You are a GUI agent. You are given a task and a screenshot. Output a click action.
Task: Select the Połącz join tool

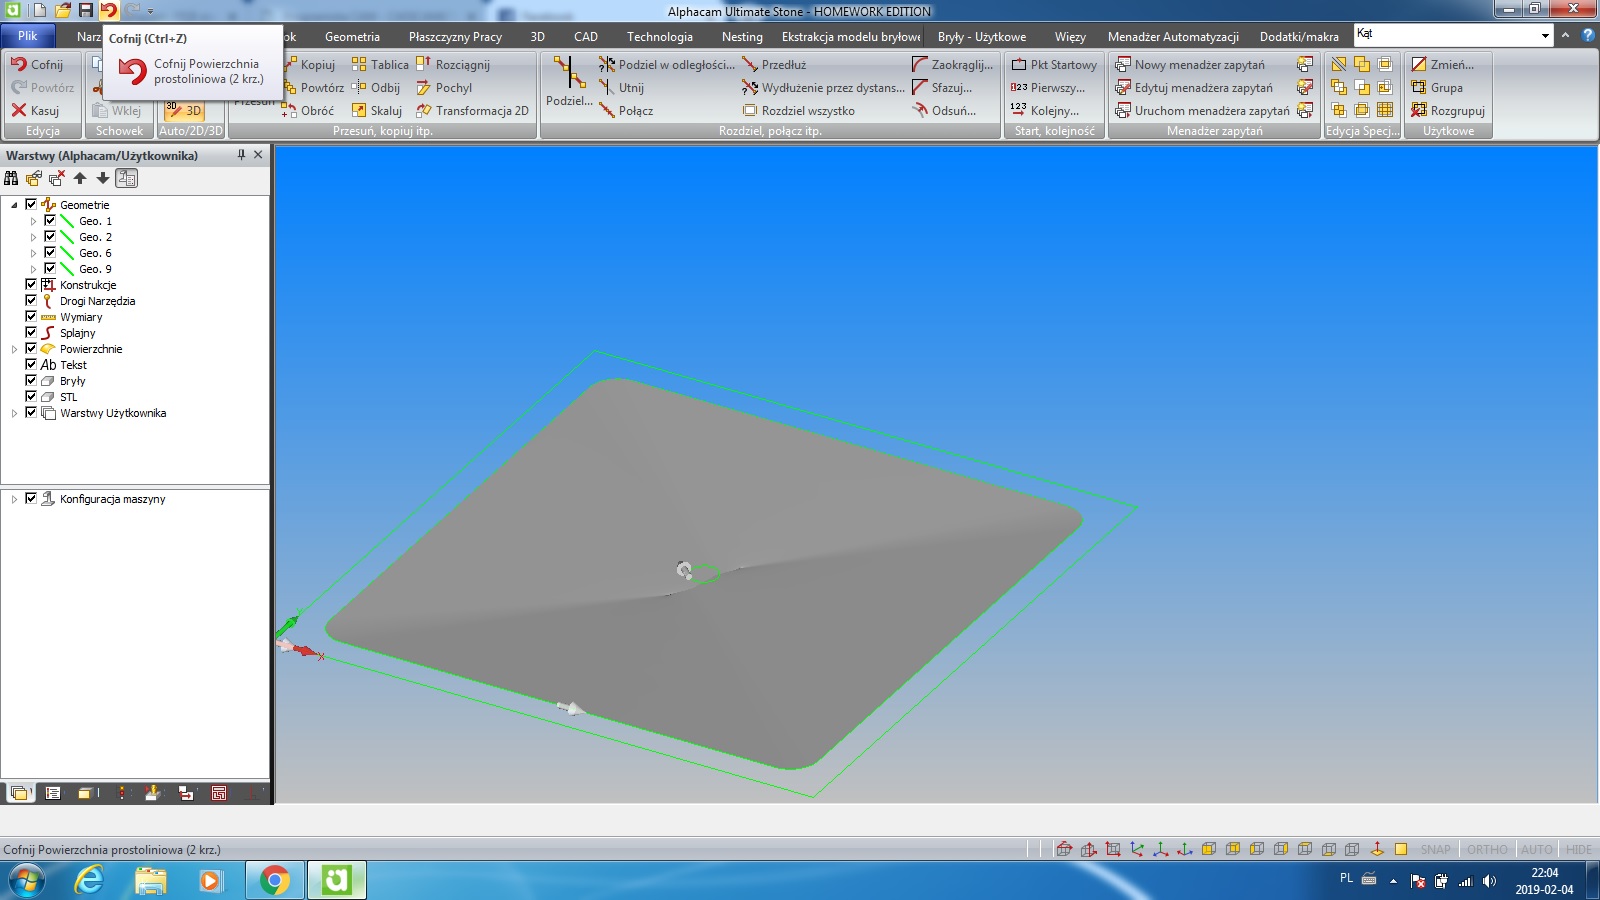pos(626,111)
